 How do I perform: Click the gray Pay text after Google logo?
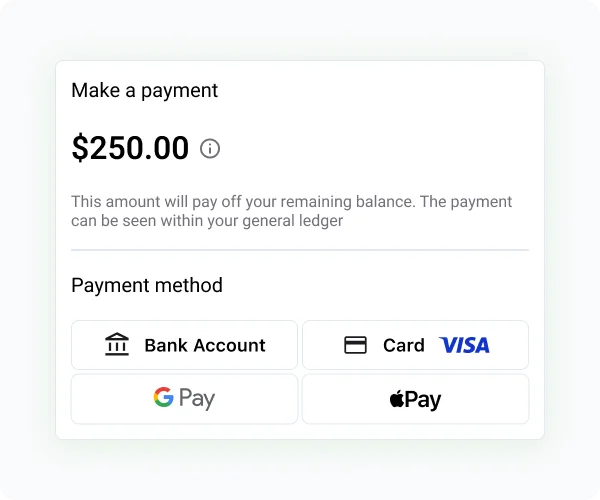point(197,399)
